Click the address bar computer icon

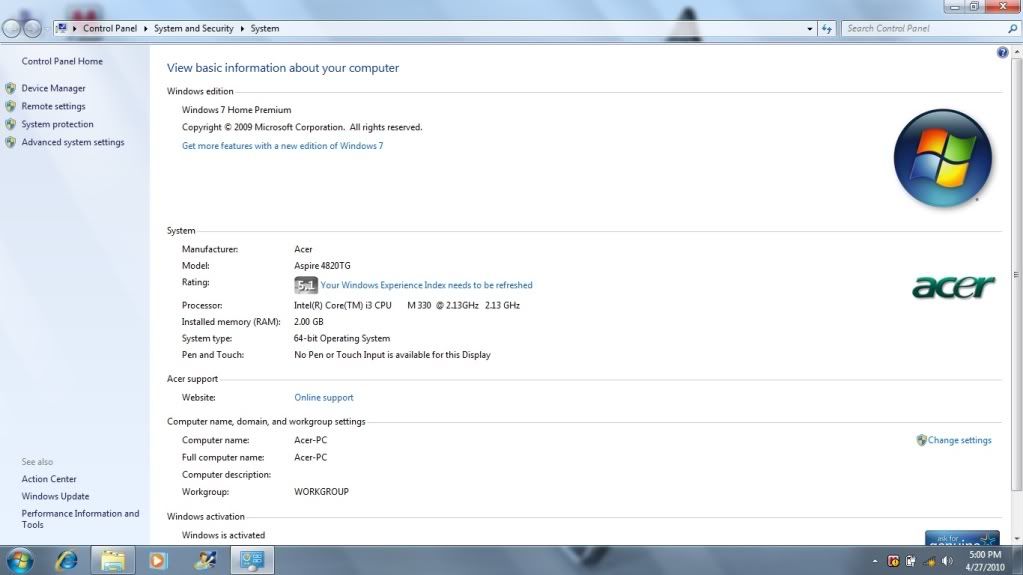tap(61, 28)
